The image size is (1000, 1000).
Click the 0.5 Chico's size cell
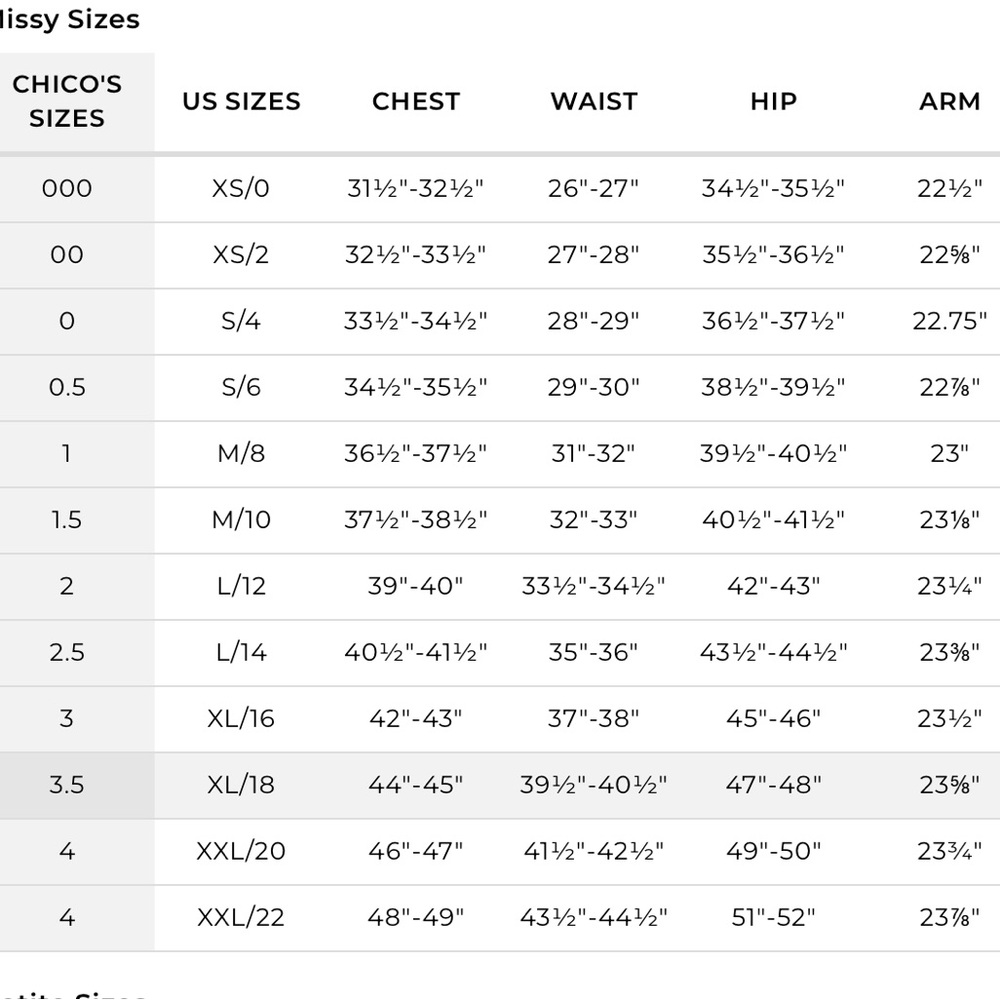67,388
